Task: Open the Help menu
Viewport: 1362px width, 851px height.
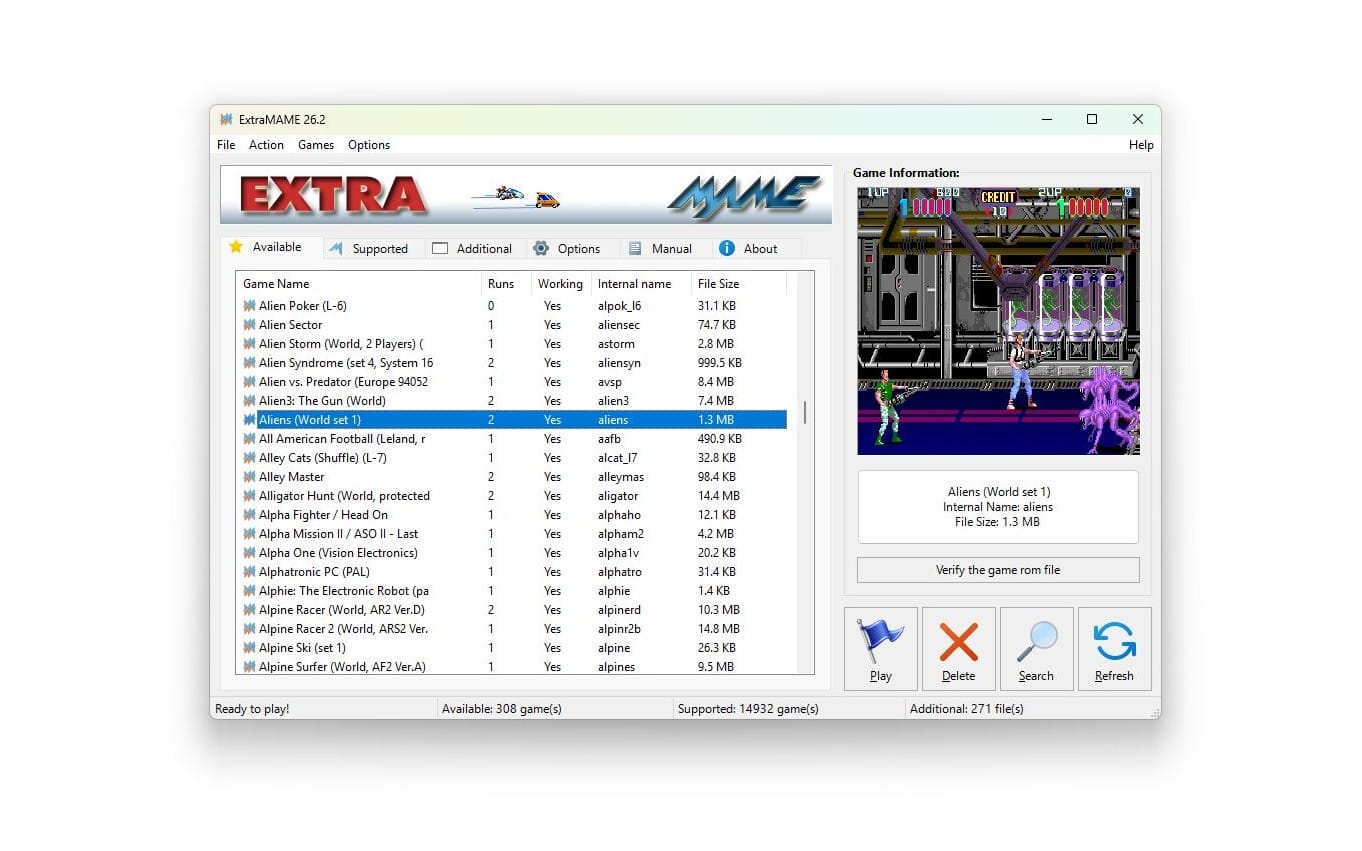Action: [x=1141, y=145]
